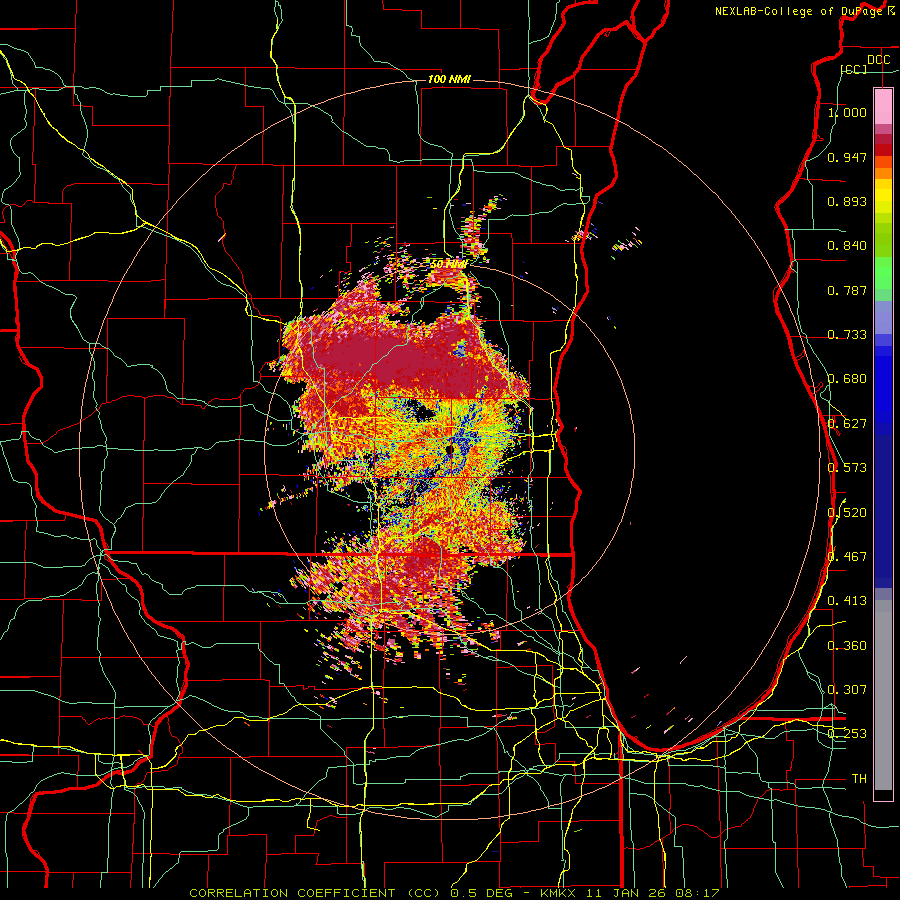Click the 0.627 legend value
Image resolution: width=900 pixels, height=900 pixels.
847,424
